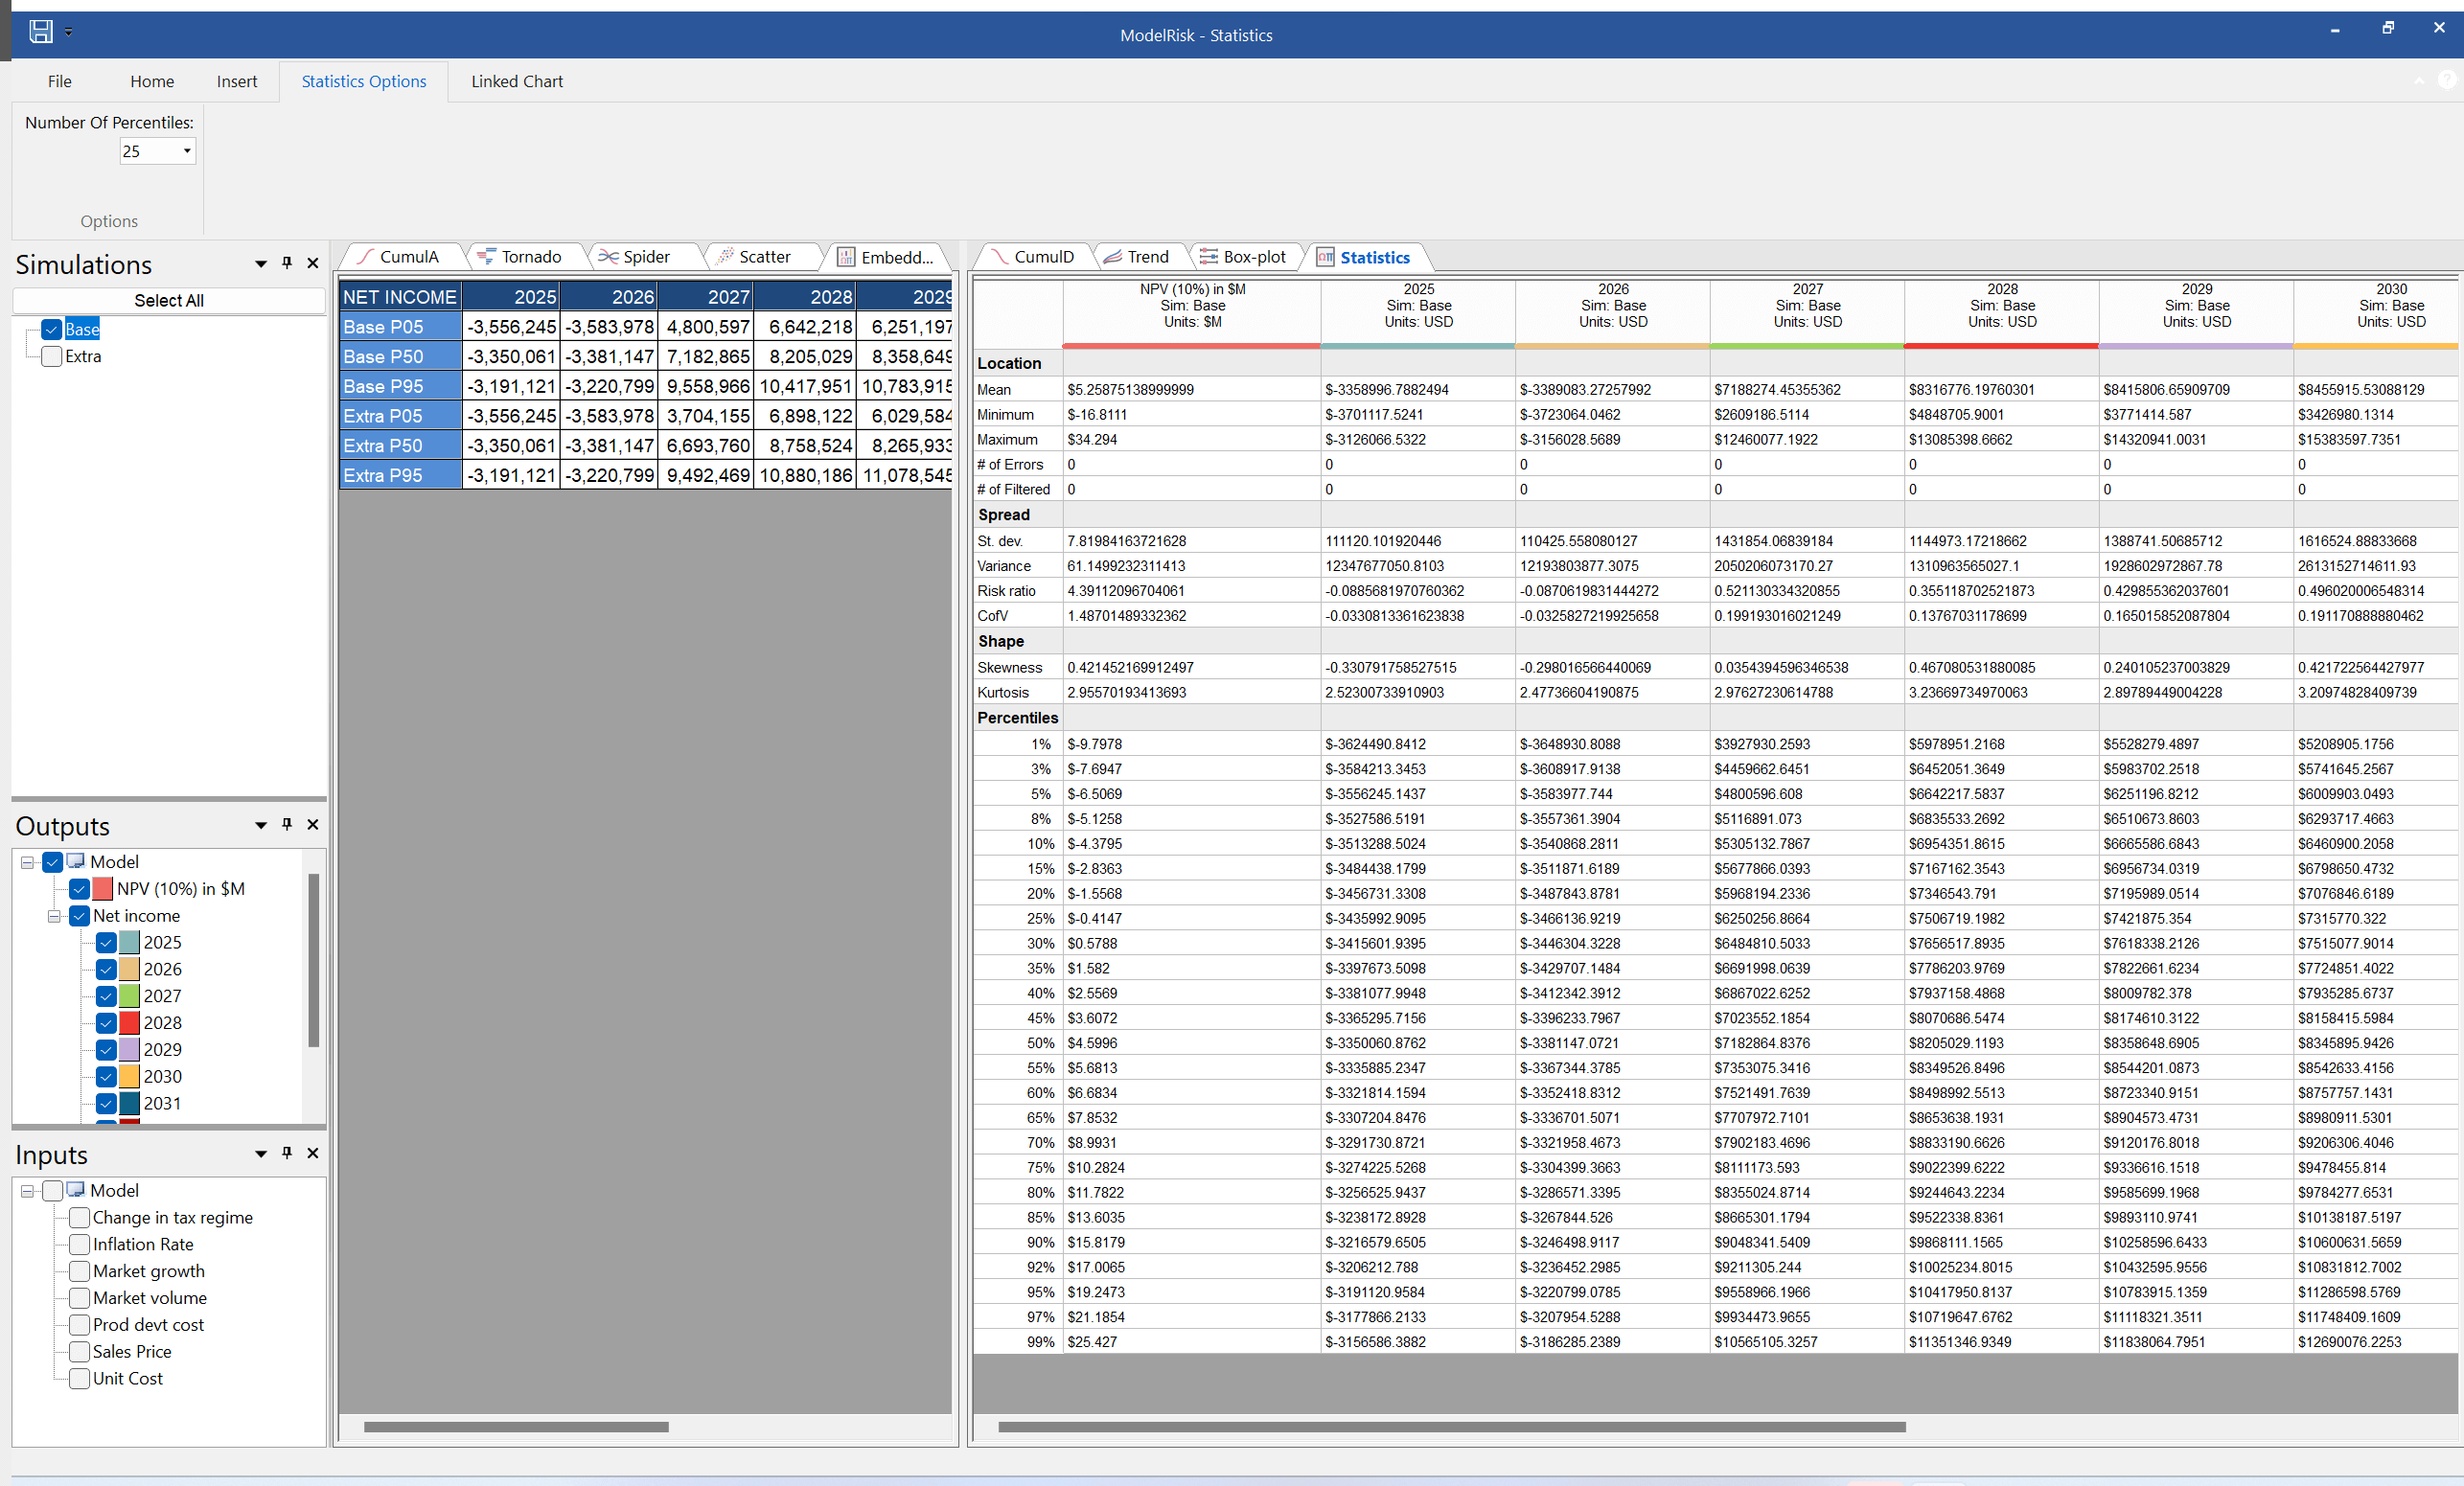This screenshot has height=1486, width=2464.
Task: Uncheck the Extra simulation
Action: coord(50,356)
